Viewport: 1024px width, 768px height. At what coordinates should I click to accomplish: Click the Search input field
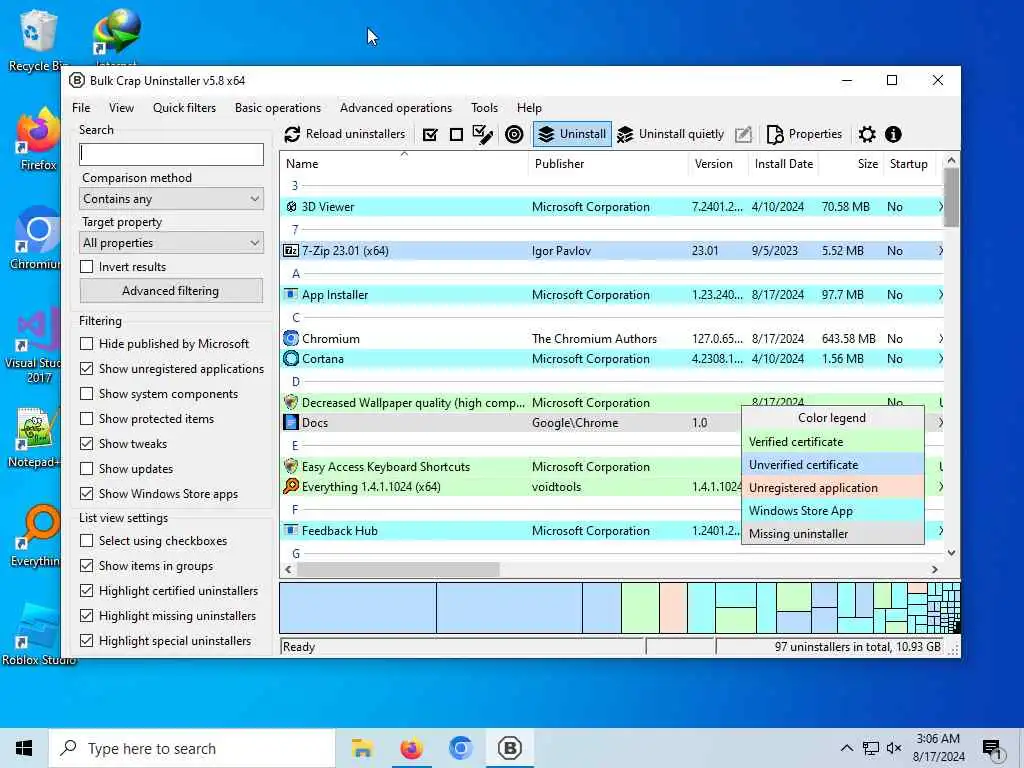pos(171,154)
